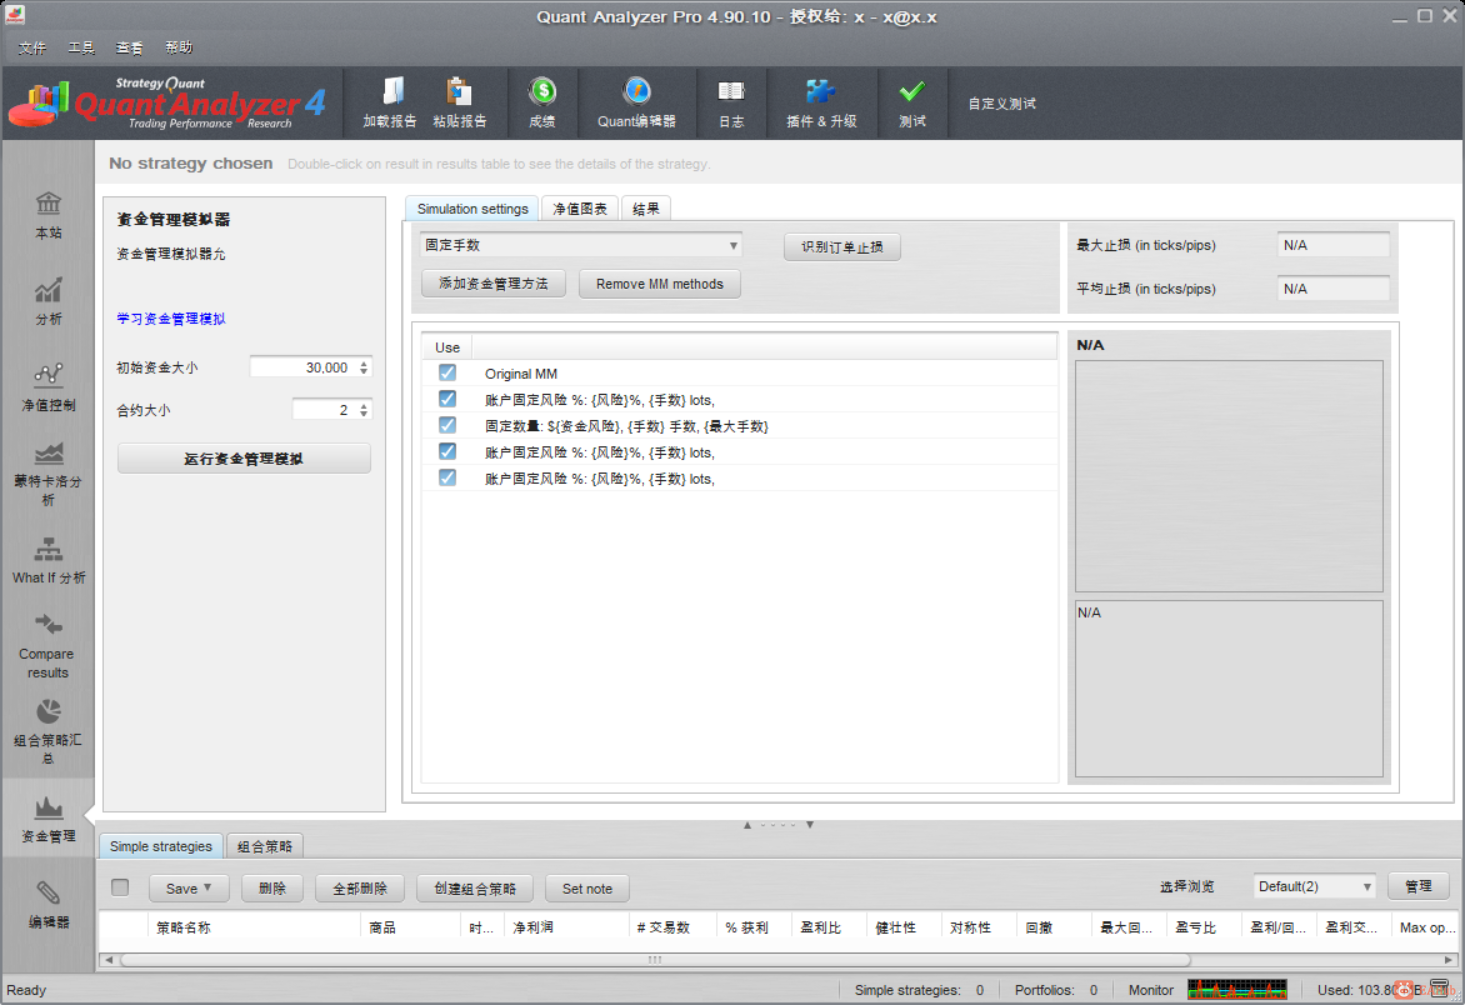Click the horizontal scrollbar of the strategies table
Image resolution: width=1465 pixels, height=1005 pixels.
[655, 960]
